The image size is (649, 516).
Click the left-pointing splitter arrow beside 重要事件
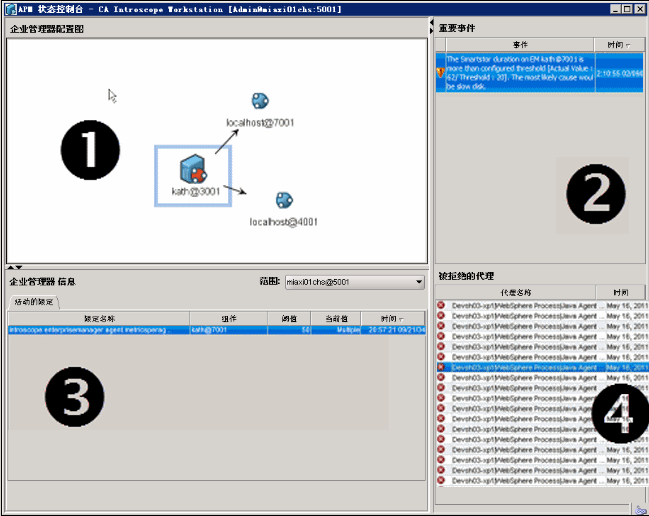click(x=431, y=22)
